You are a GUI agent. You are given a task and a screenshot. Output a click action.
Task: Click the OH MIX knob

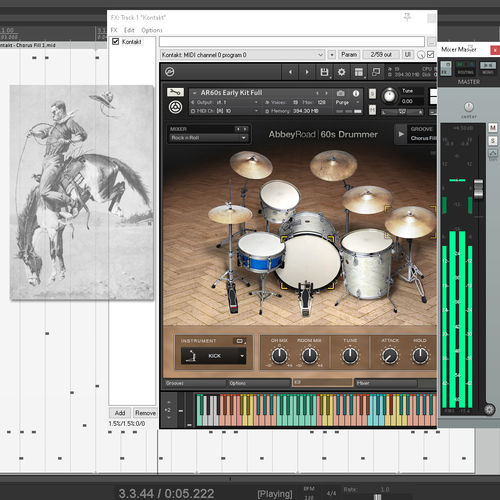point(279,355)
